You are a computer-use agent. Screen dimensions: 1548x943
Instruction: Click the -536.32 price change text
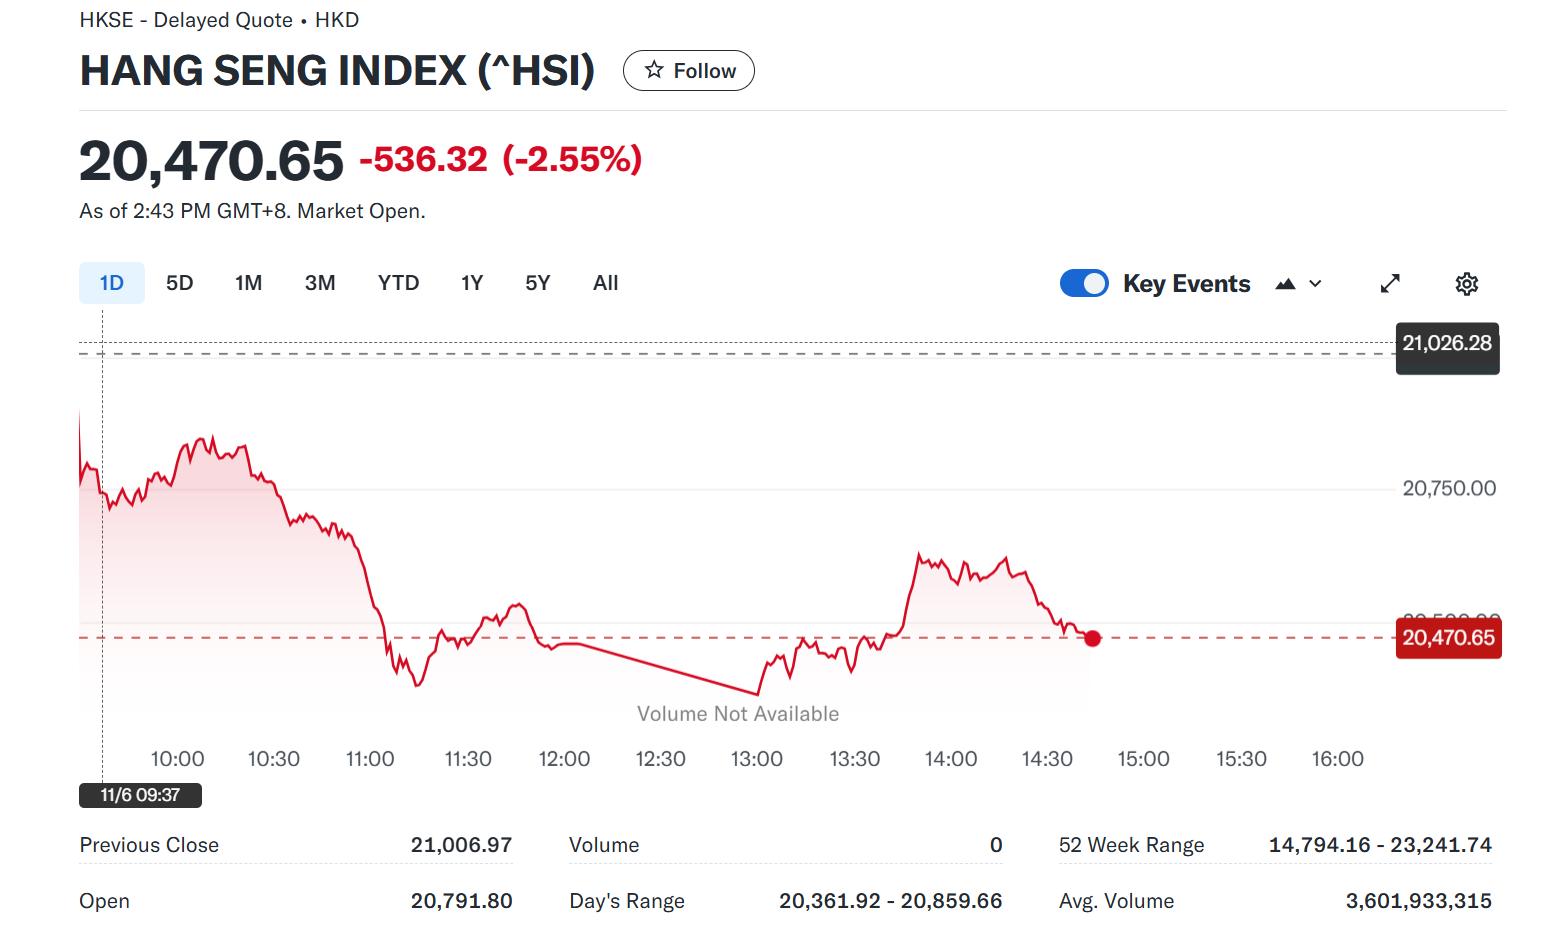tap(424, 159)
